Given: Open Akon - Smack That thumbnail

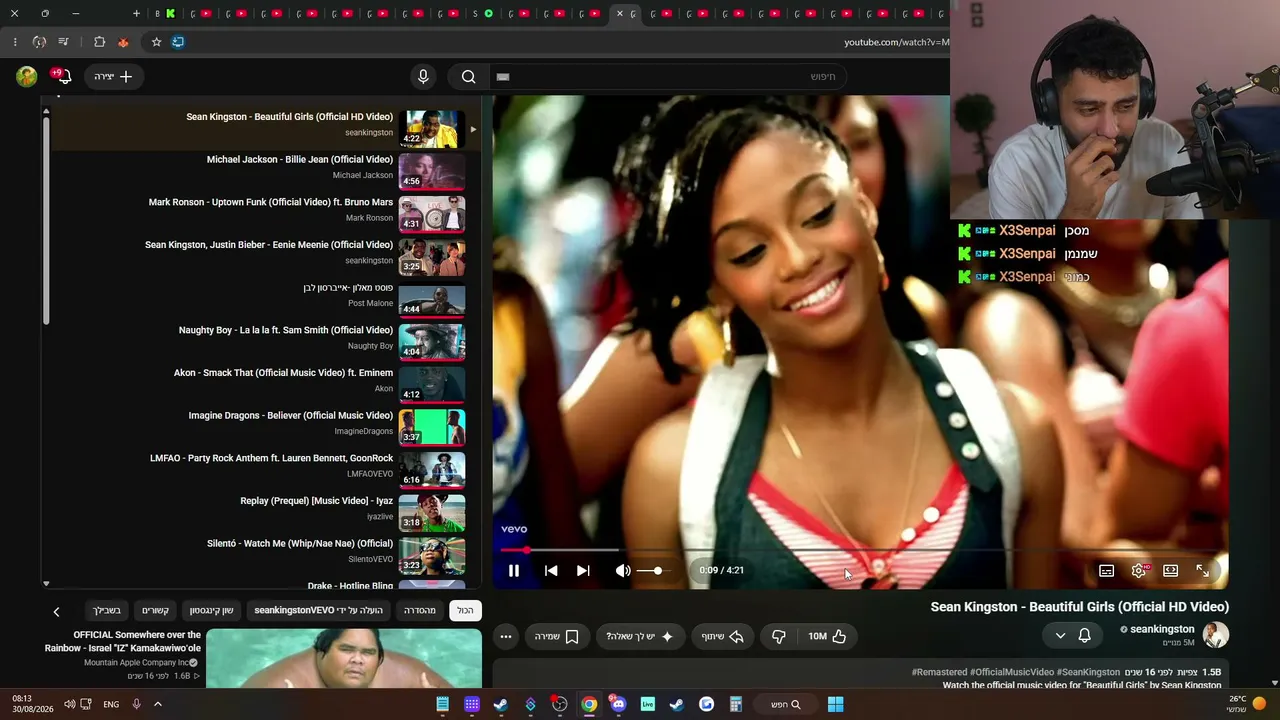Looking at the screenshot, I should point(432,385).
